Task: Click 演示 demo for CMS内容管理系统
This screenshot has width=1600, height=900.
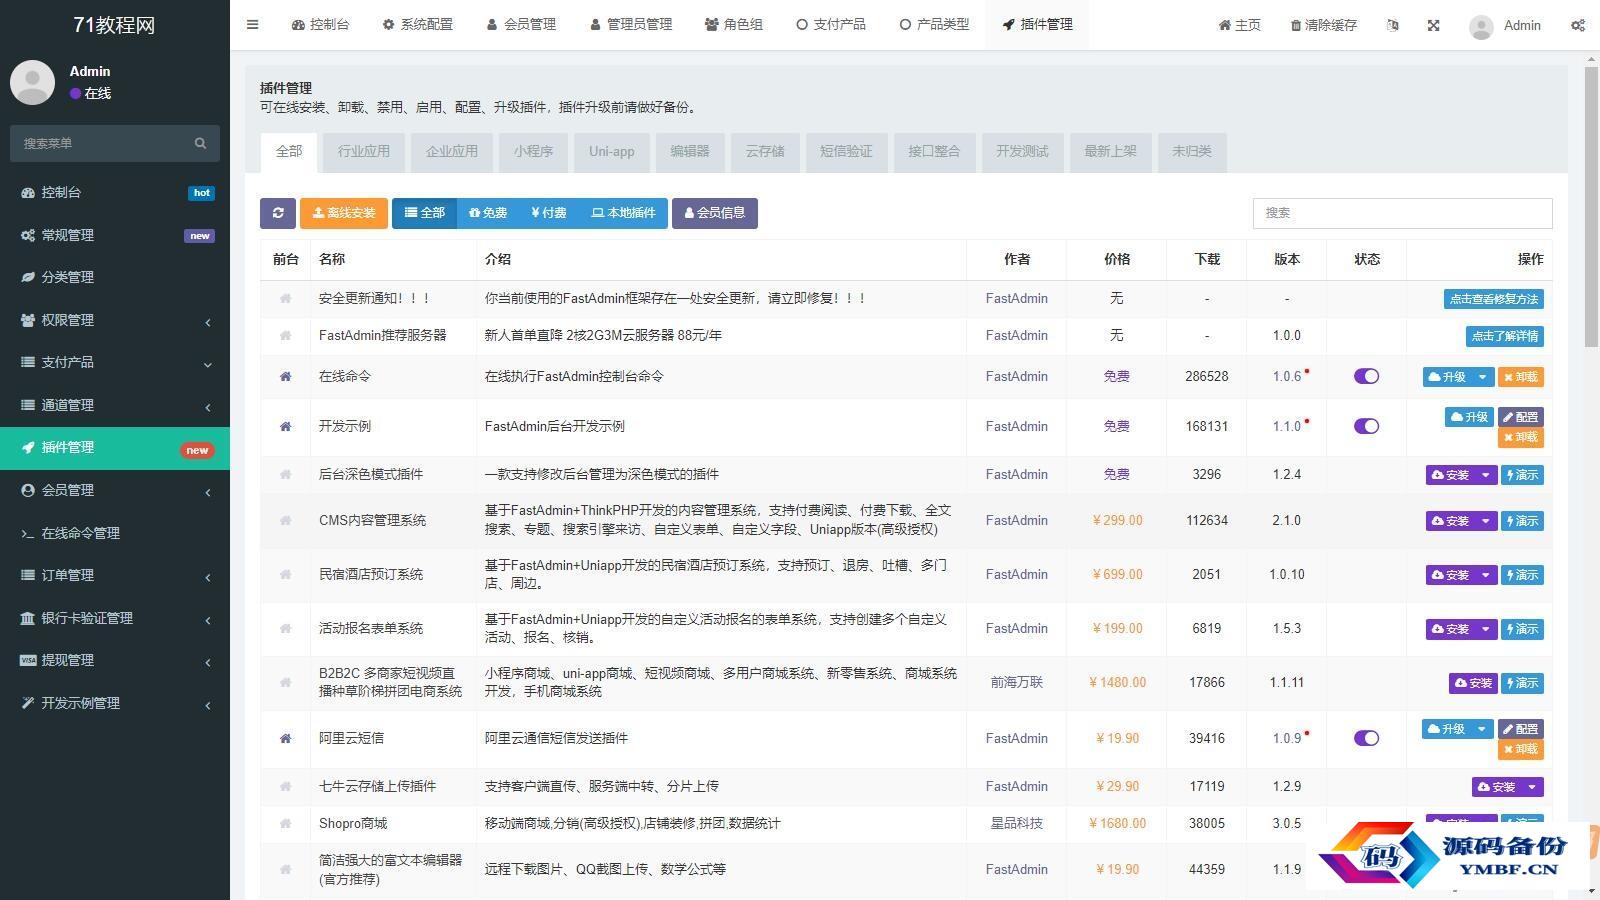Action: (x=1523, y=521)
